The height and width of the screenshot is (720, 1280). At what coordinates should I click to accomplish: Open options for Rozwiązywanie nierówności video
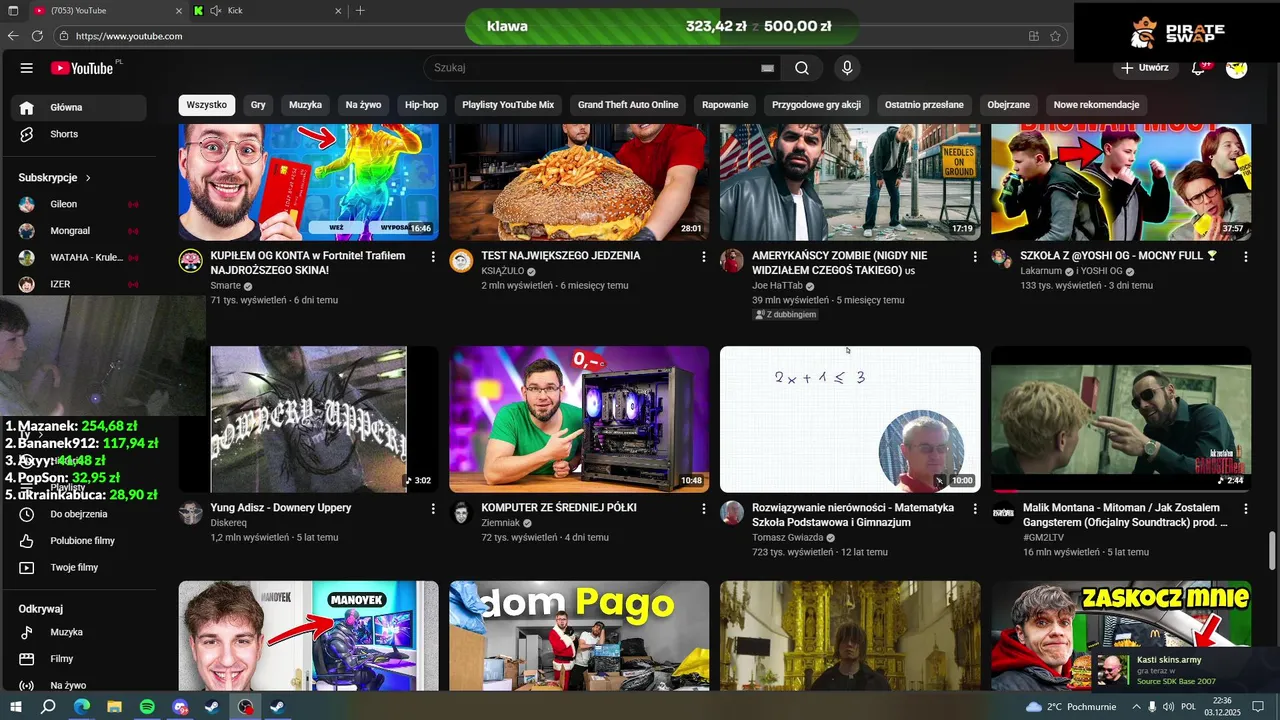pos(975,509)
